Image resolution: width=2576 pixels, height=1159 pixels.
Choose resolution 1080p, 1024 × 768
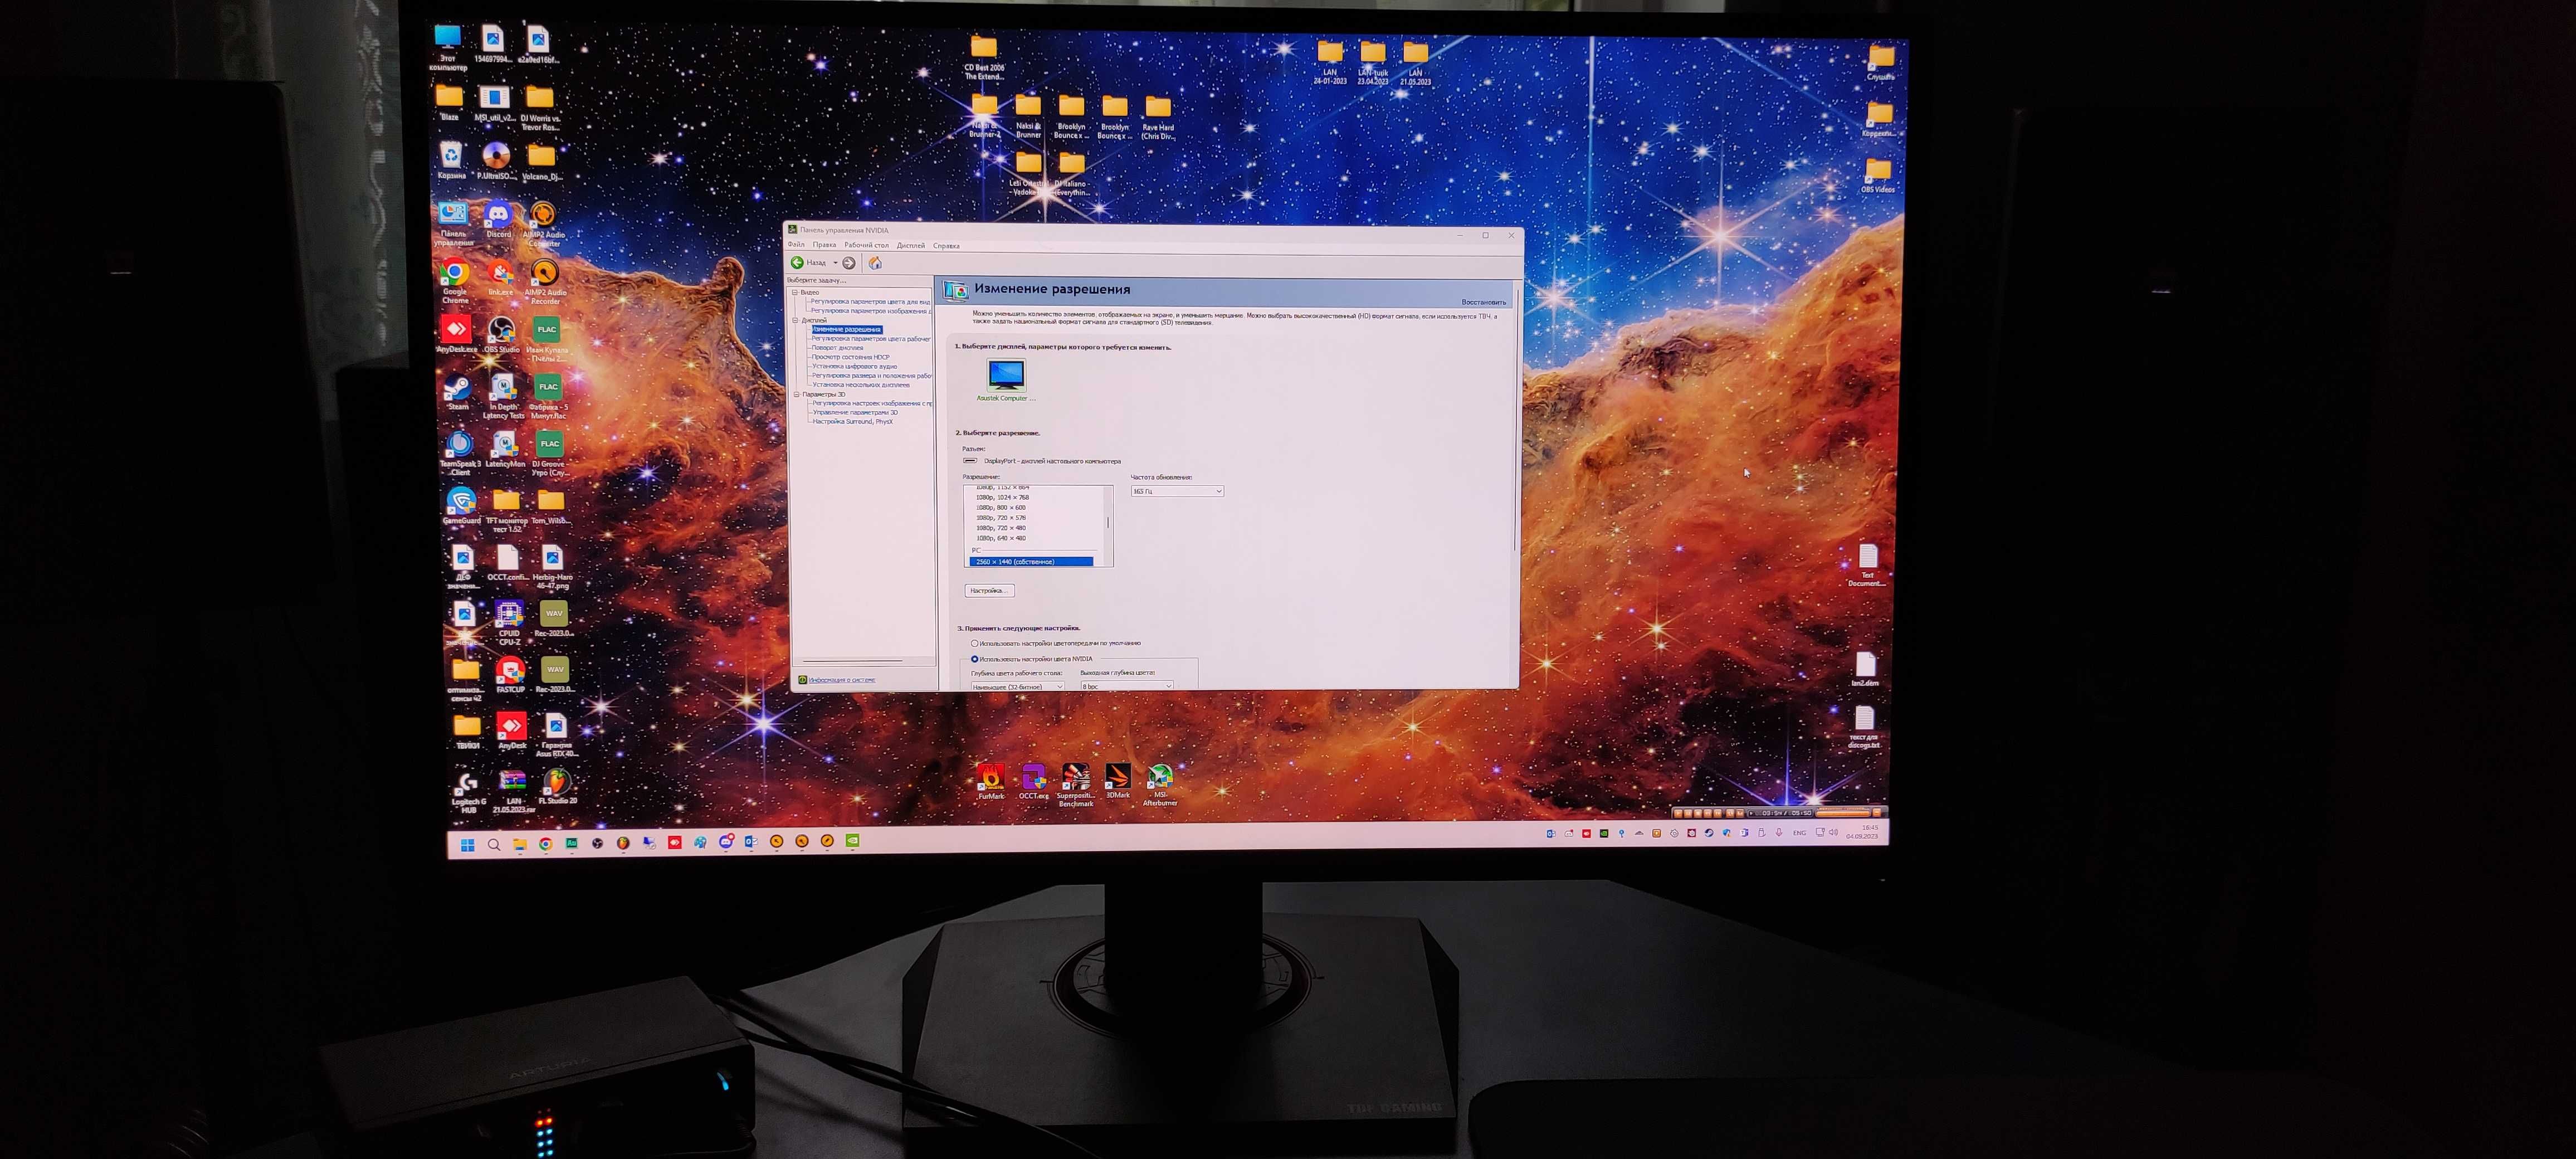(1002, 497)
